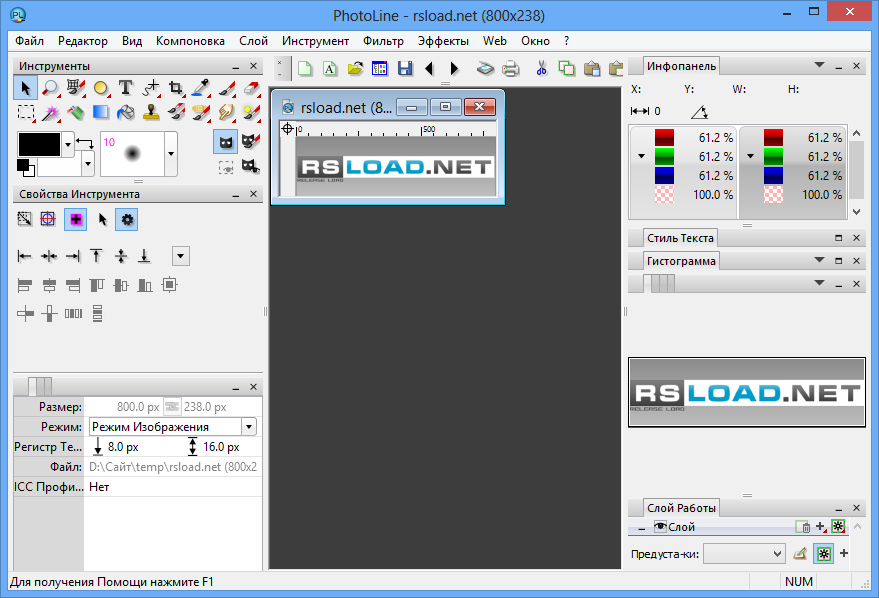Toggle the cat mask with eye button
The image size is (879, 598).
(x=251, y=166)
